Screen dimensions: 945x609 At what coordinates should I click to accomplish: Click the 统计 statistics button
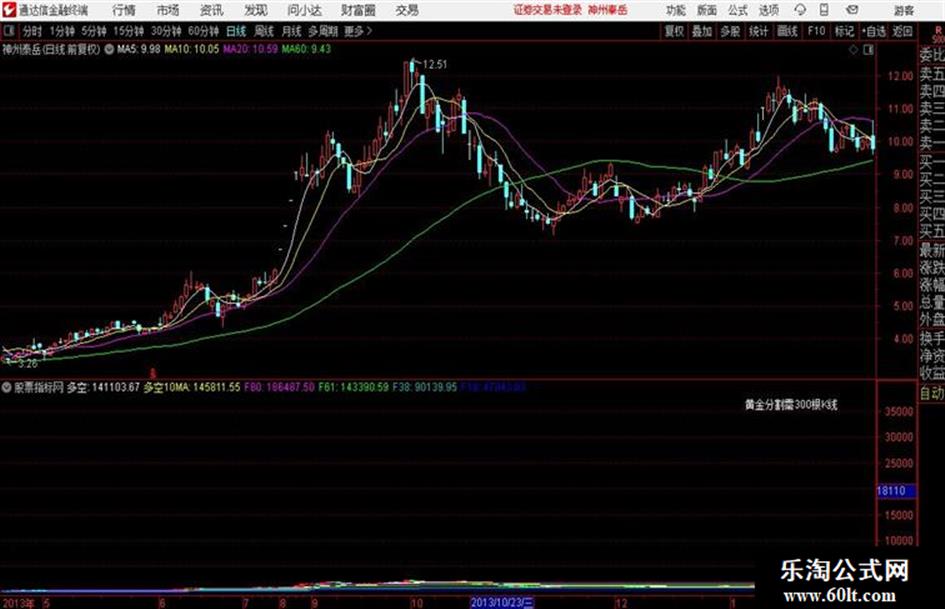[758, 31]
